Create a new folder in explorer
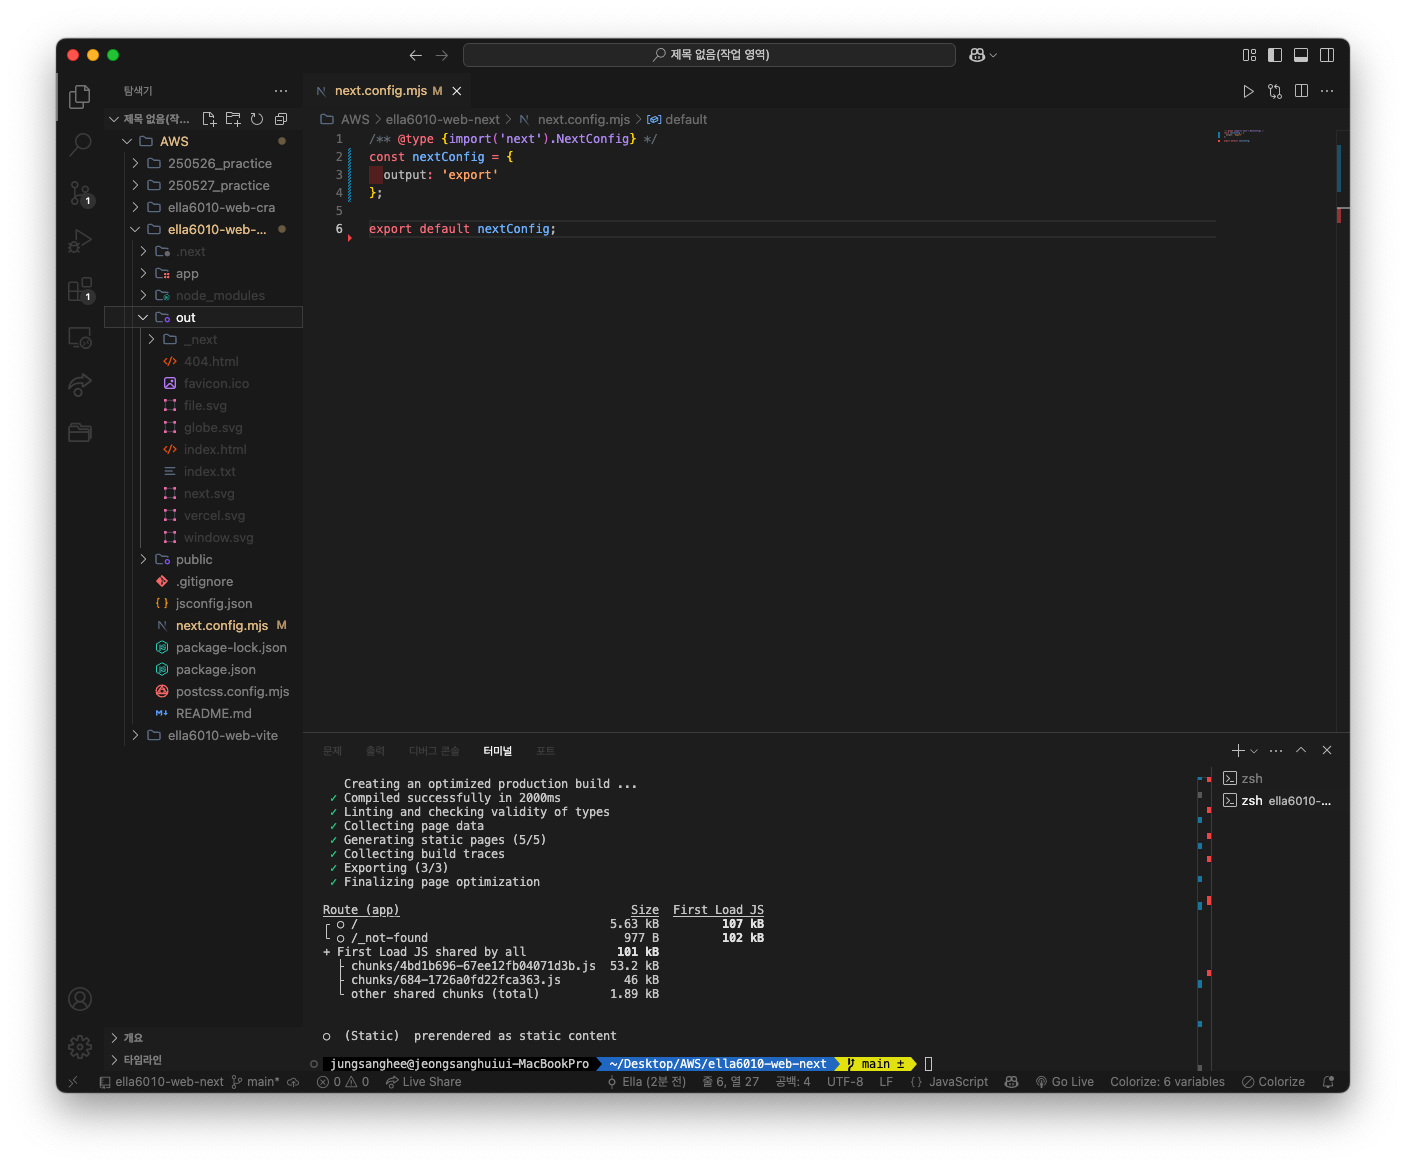1406x1167 pixels. 233,119
